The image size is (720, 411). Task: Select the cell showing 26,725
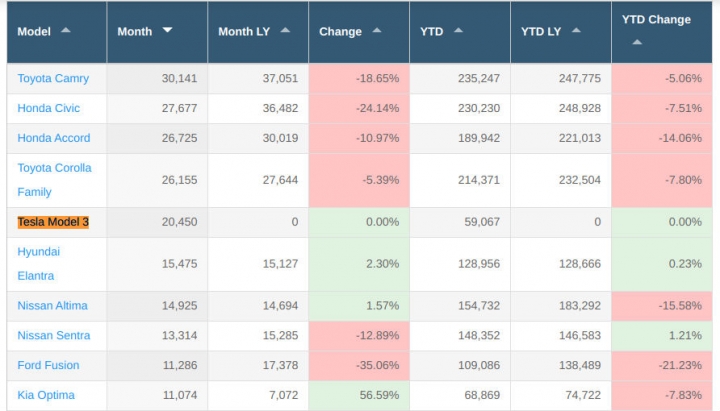click(157, 138)
